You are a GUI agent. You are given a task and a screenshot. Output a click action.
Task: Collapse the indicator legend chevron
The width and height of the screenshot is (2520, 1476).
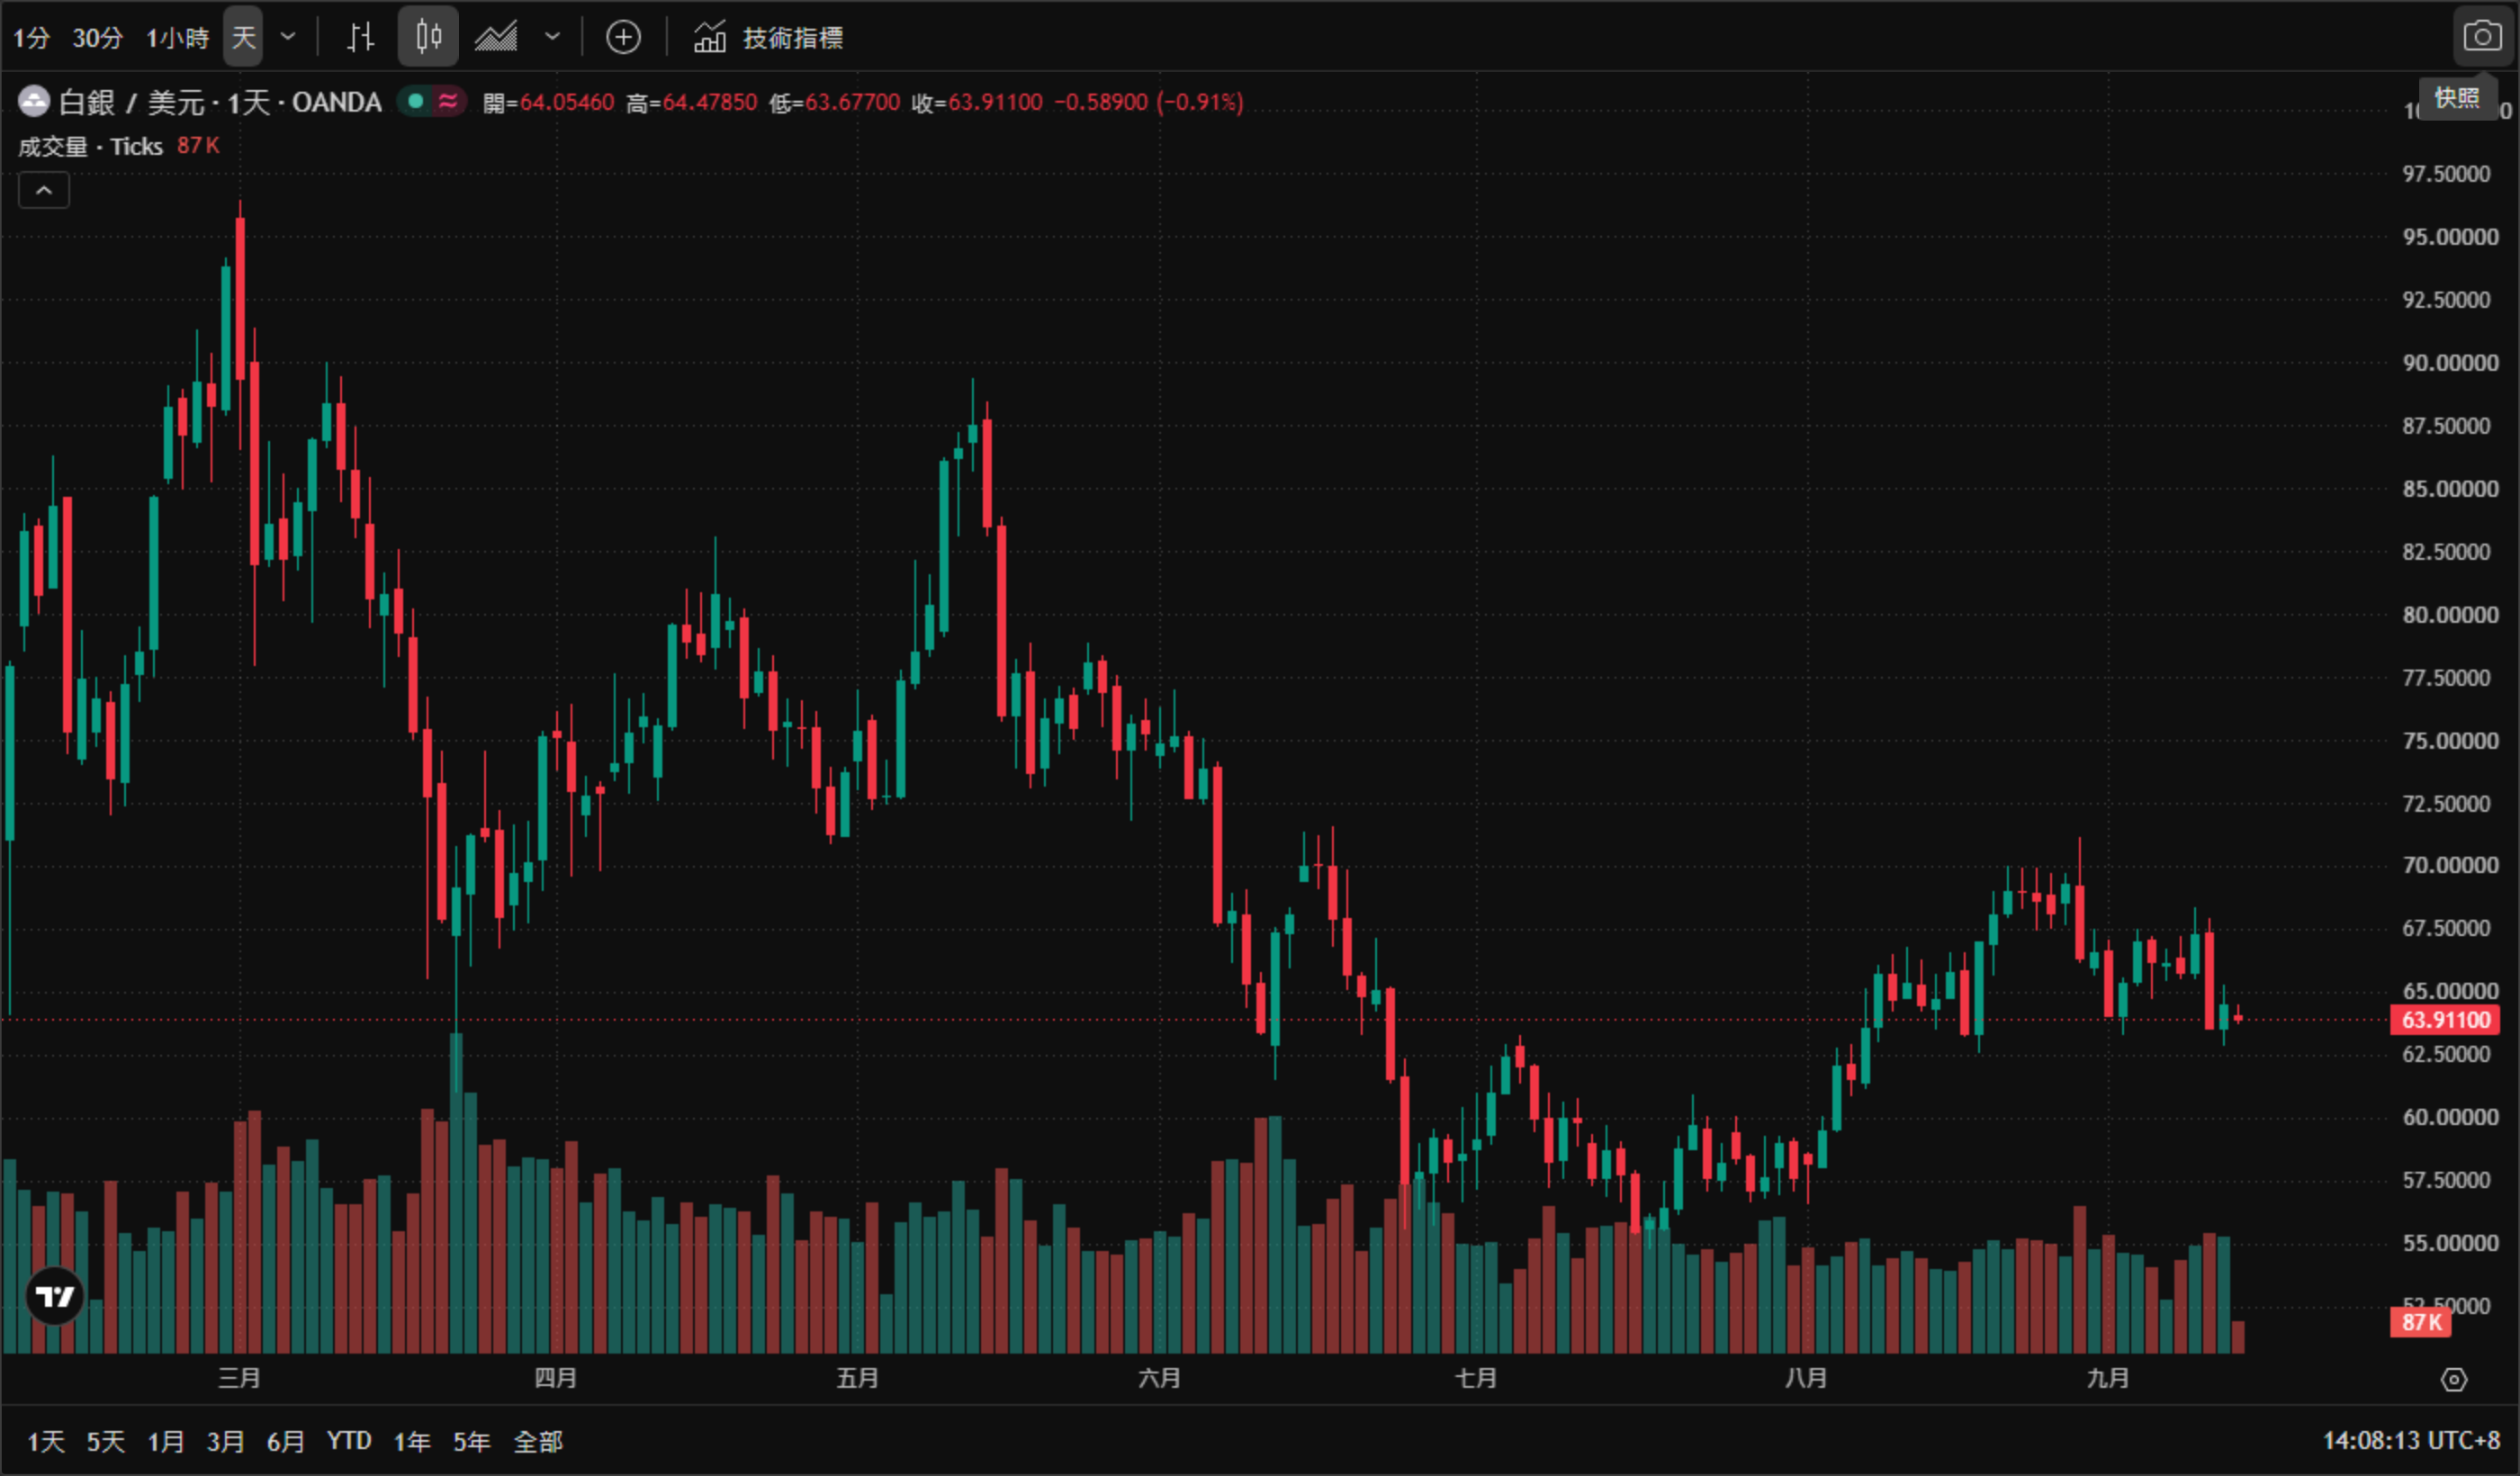coord(44,190)
